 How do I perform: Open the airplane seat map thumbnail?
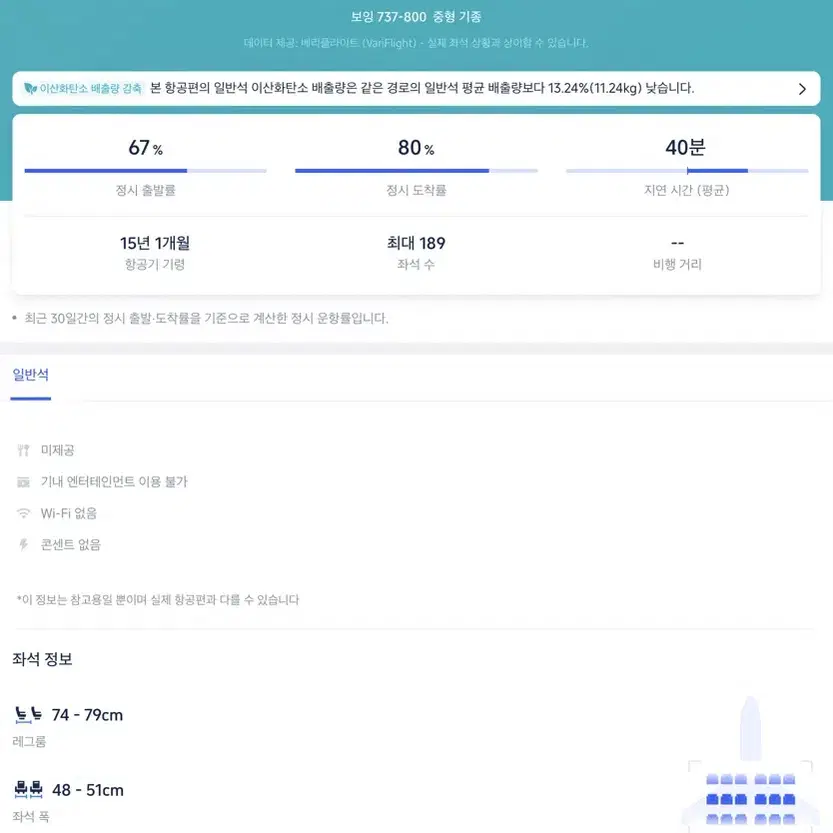pos(750,764)
